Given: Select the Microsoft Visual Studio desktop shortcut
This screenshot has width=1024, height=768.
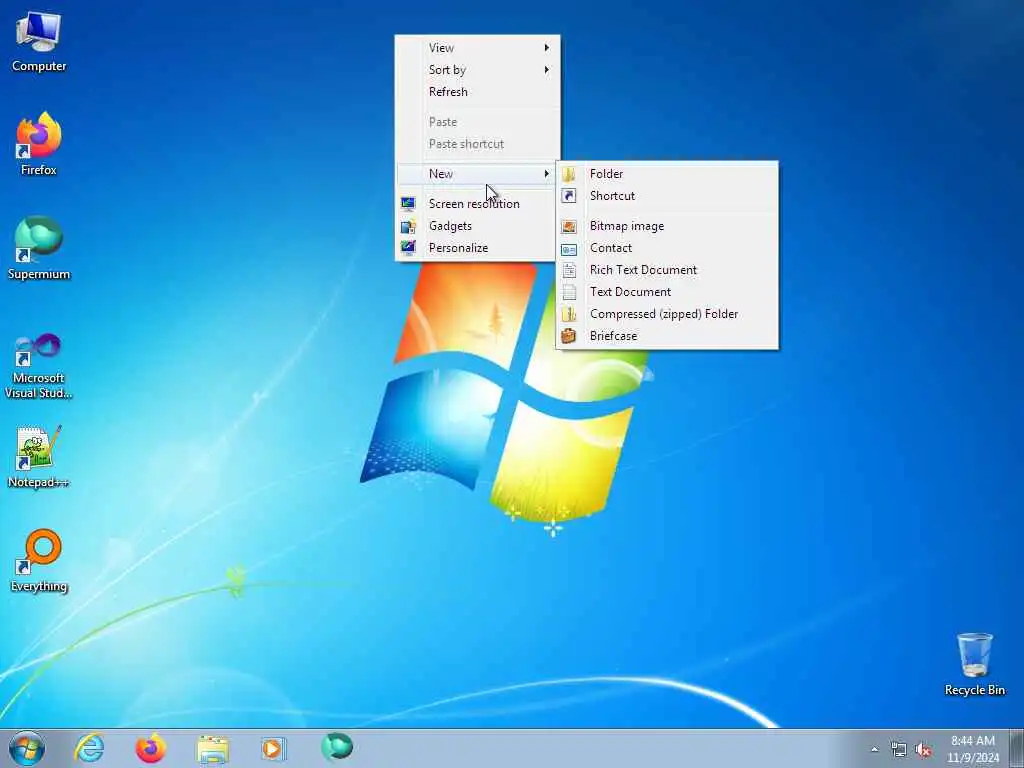Looking at the screenshot, I should click(39, 366).
